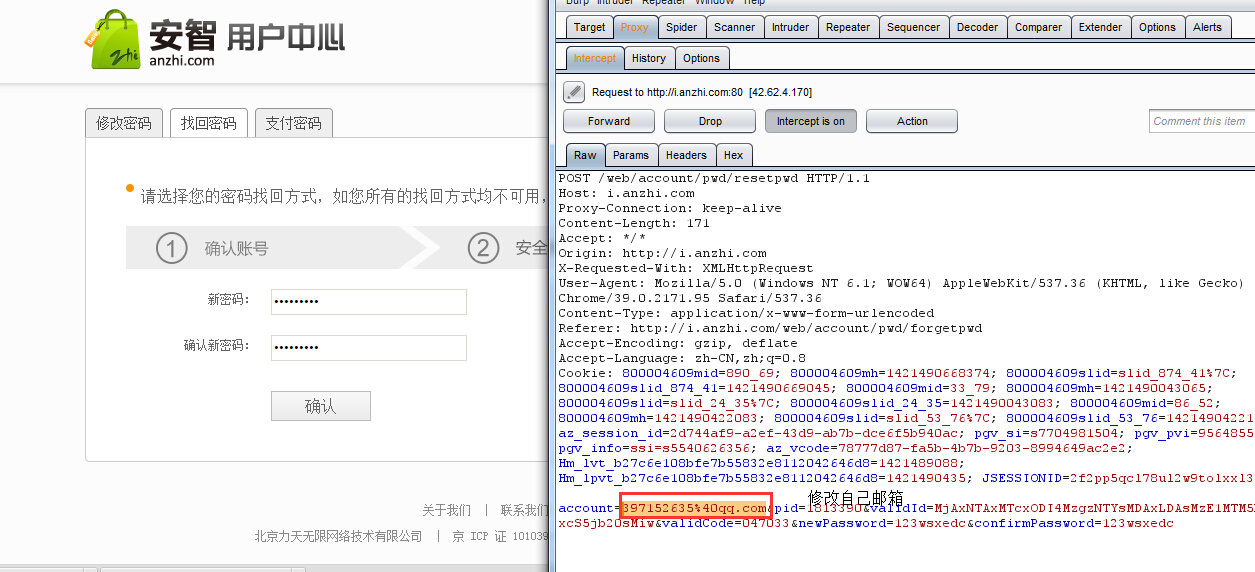1255x572 pixels.
Task: Click the 新密码 password field
Action: 369,301
